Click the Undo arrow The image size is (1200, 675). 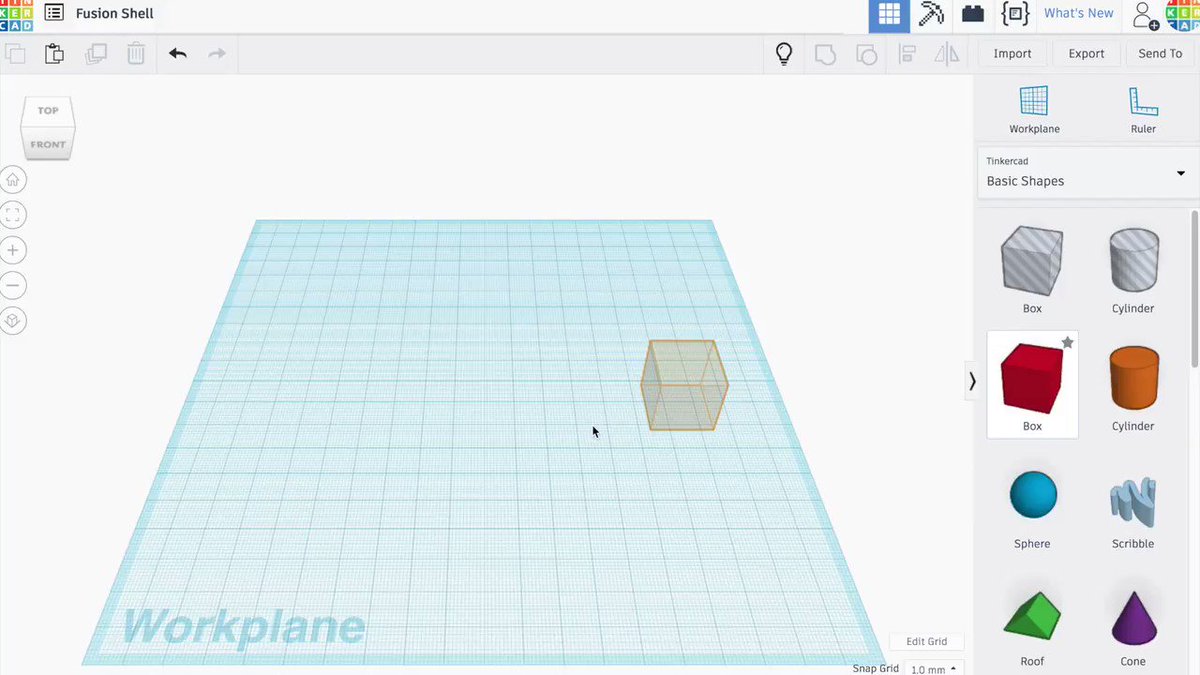178,53
